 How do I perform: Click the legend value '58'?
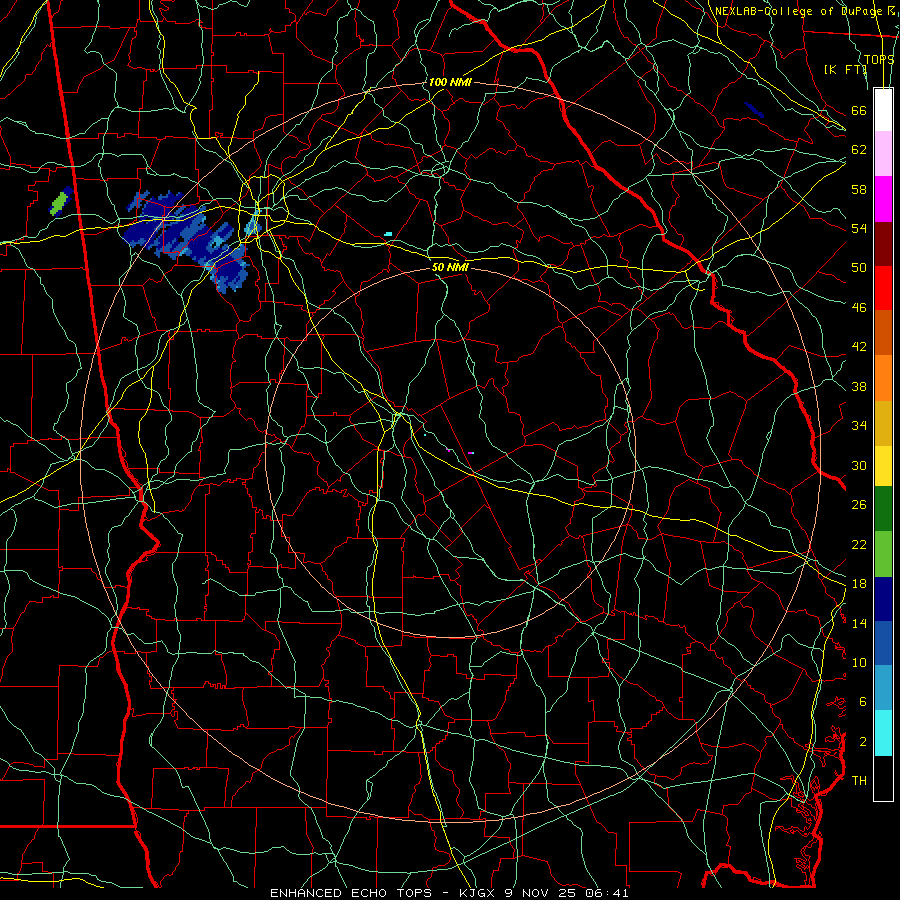tap(859, 189)
